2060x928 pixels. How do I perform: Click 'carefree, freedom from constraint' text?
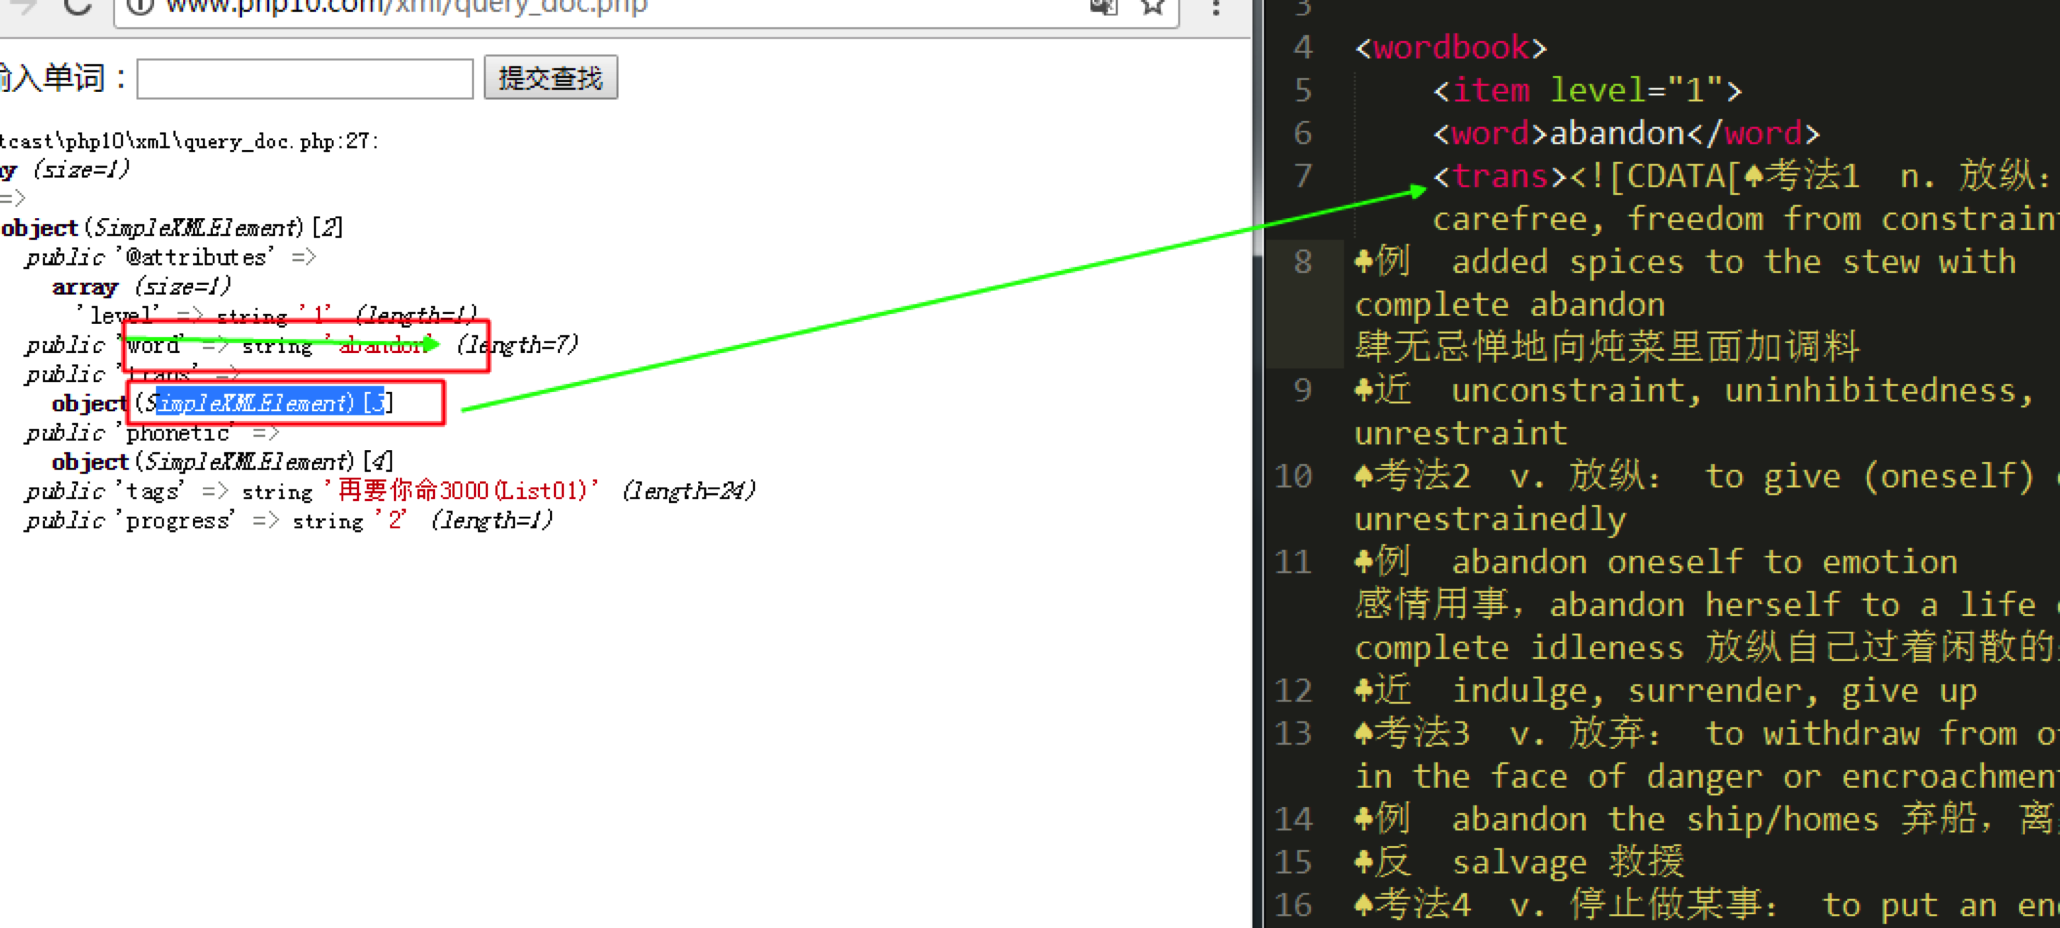(1745, 219)
